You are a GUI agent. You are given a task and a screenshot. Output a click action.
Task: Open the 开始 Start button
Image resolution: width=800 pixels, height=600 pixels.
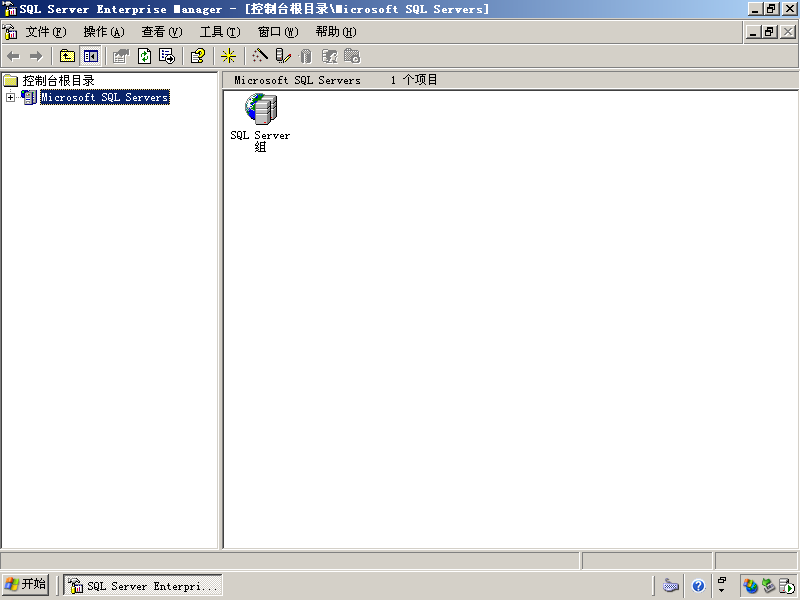pyautogui.click(x=26, y=584)
